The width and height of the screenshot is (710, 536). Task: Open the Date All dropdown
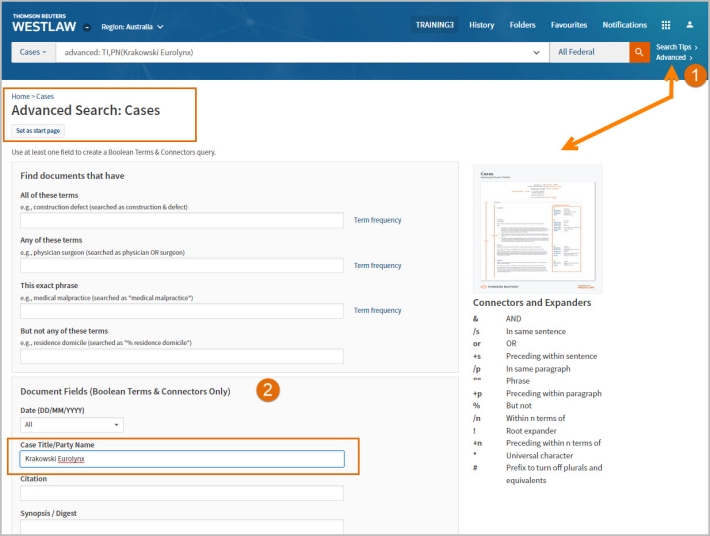pyautogui.click(x=72, y=425)
